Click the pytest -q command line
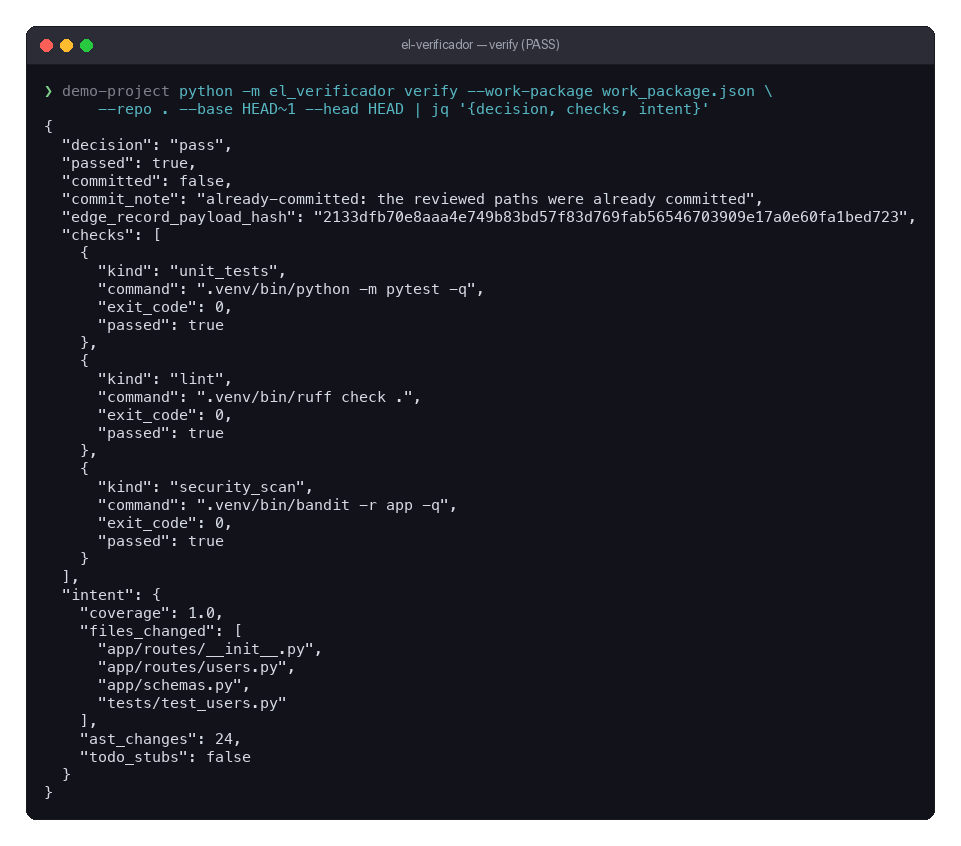Image resolution: width=961 pixels, height=846 pixels. click(291, 289)
